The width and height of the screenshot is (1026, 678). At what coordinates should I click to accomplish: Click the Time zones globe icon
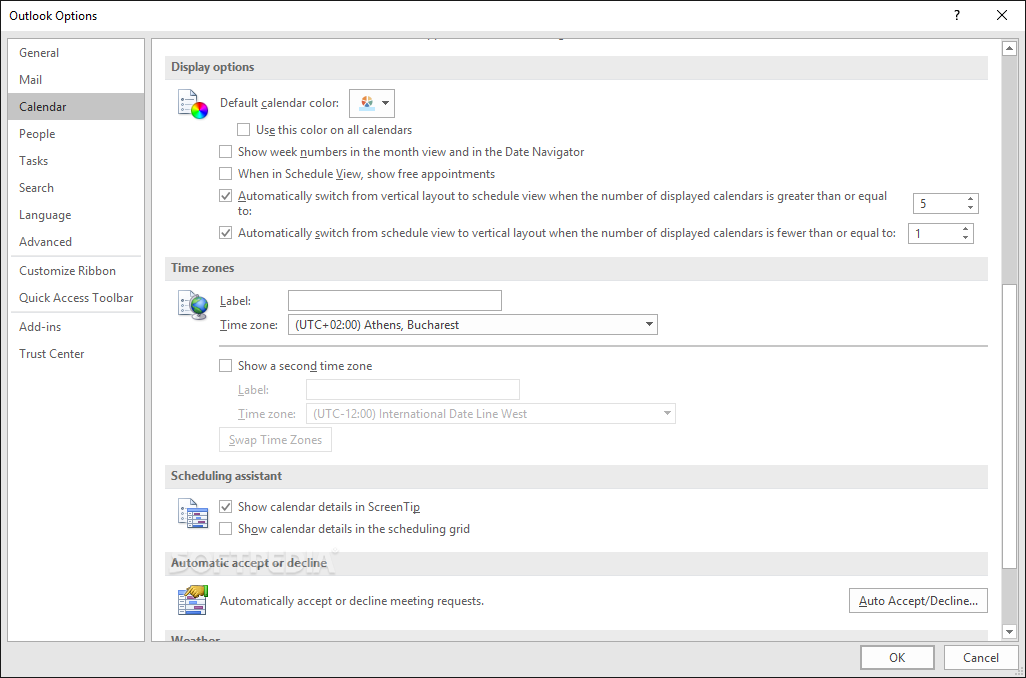(193, 305)
